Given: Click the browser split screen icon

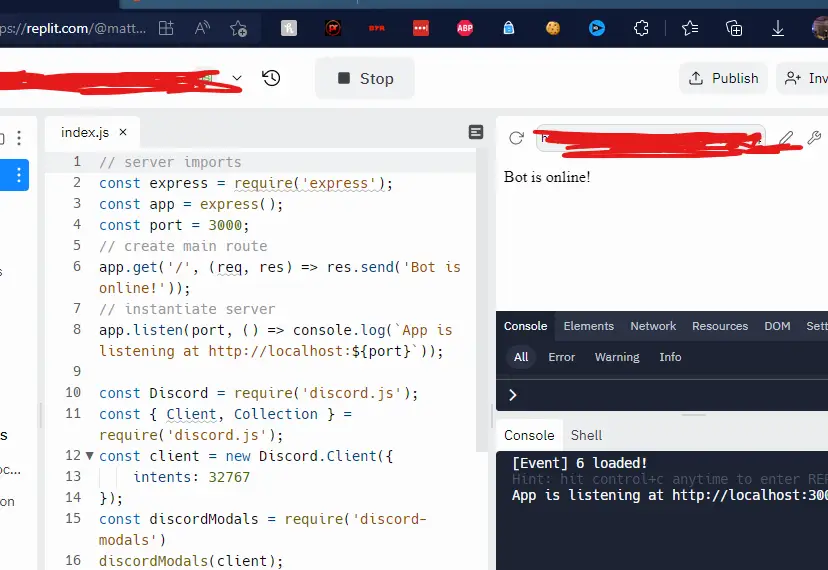Looking at the screenshot, I should (x=166, y=28).
